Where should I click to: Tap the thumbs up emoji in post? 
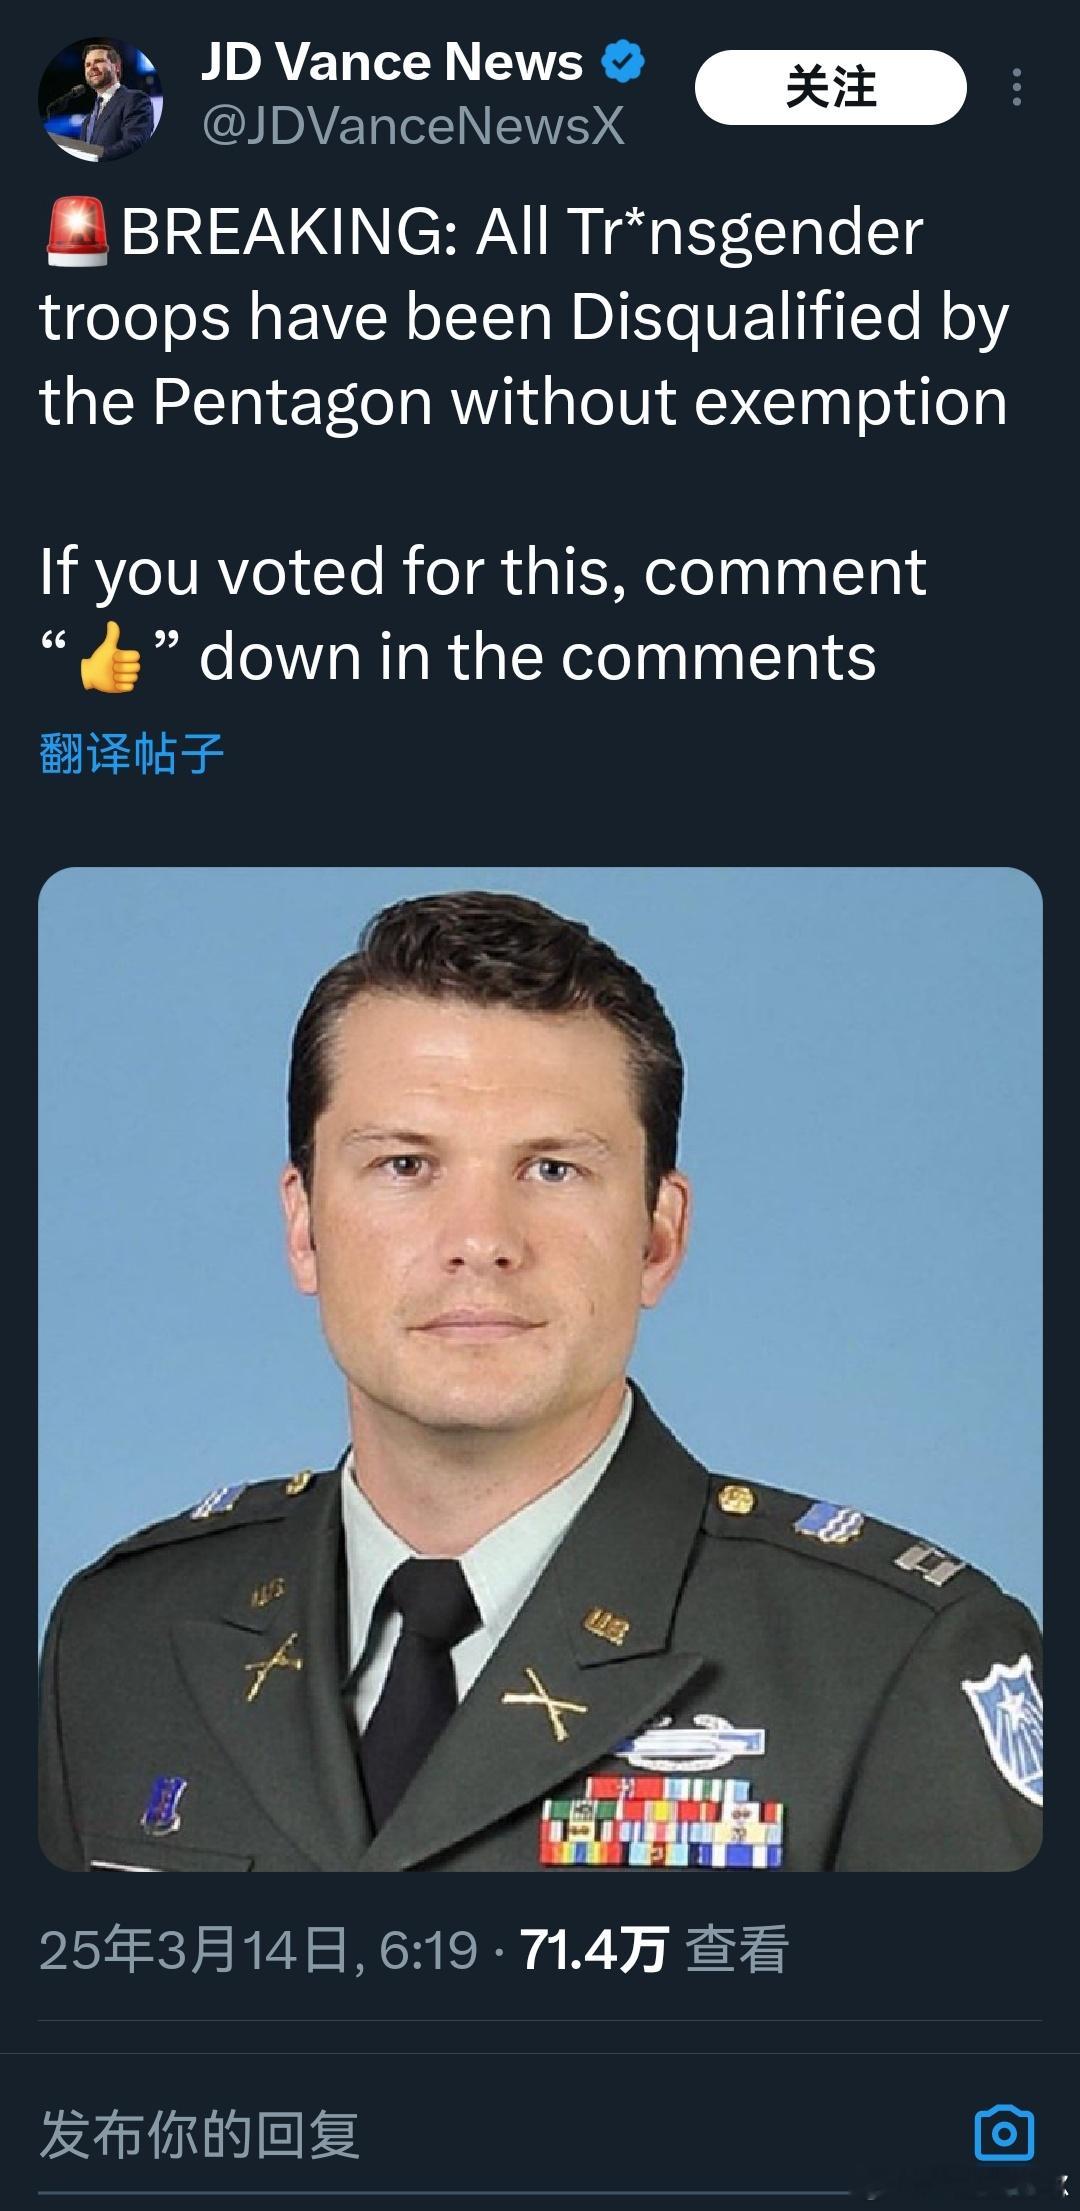tap(110, 657)
